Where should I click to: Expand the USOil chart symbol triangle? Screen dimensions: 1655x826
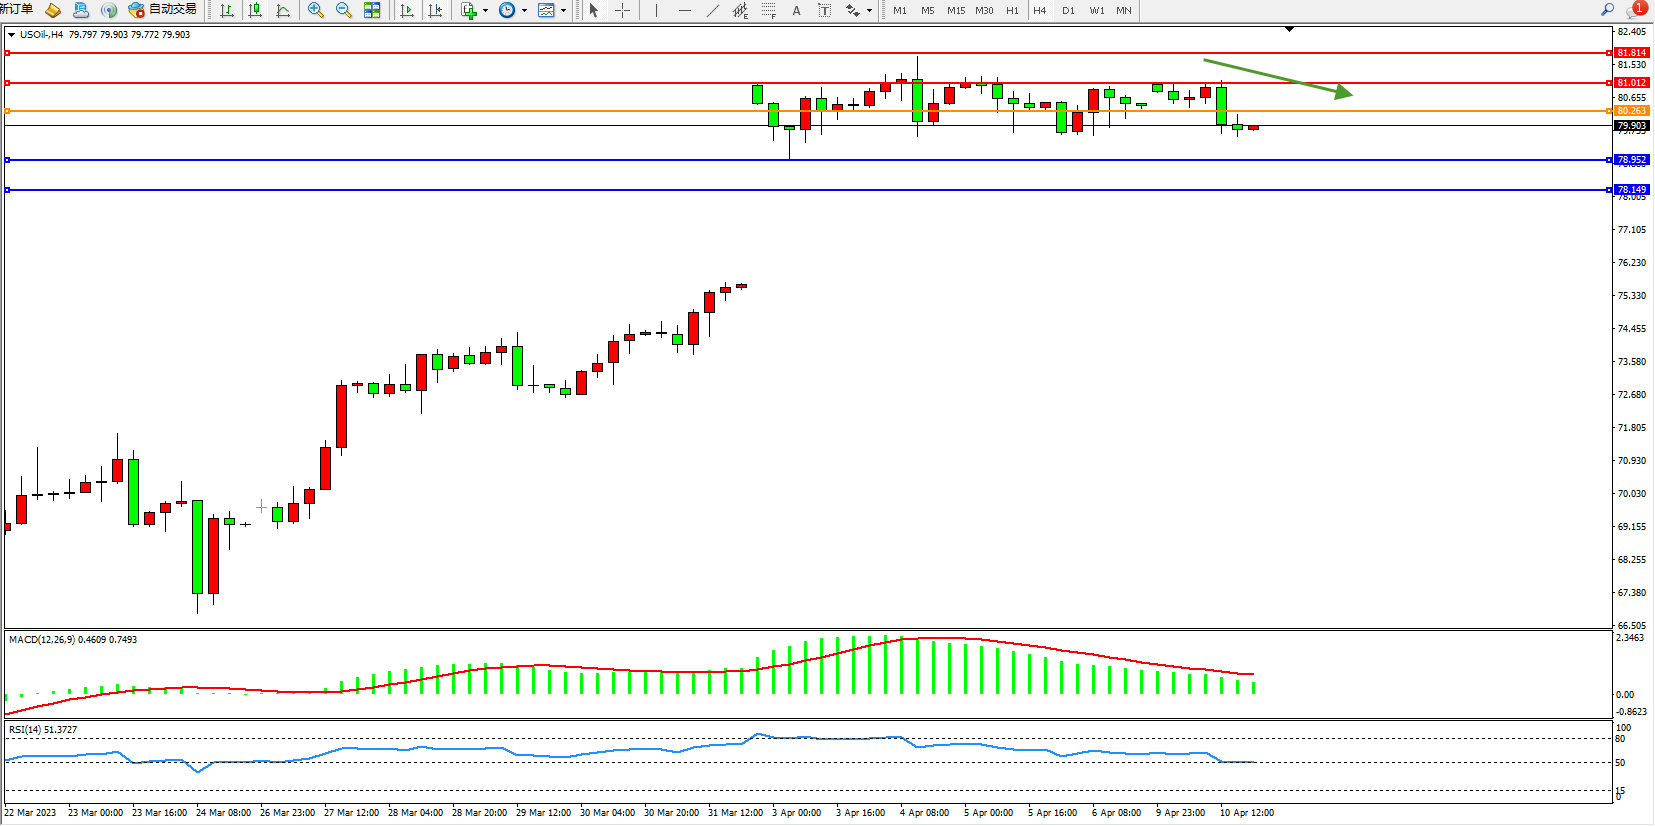[11, 35]
